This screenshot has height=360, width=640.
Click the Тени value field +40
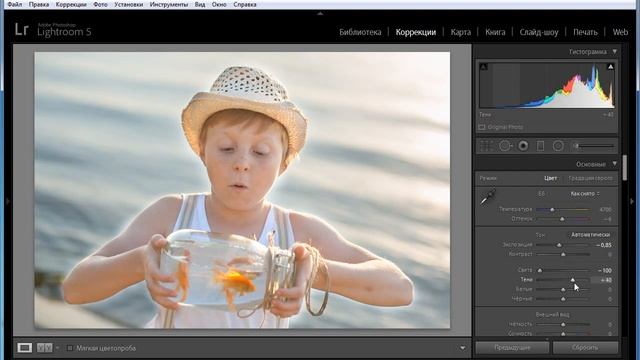(x=602, y=280)
